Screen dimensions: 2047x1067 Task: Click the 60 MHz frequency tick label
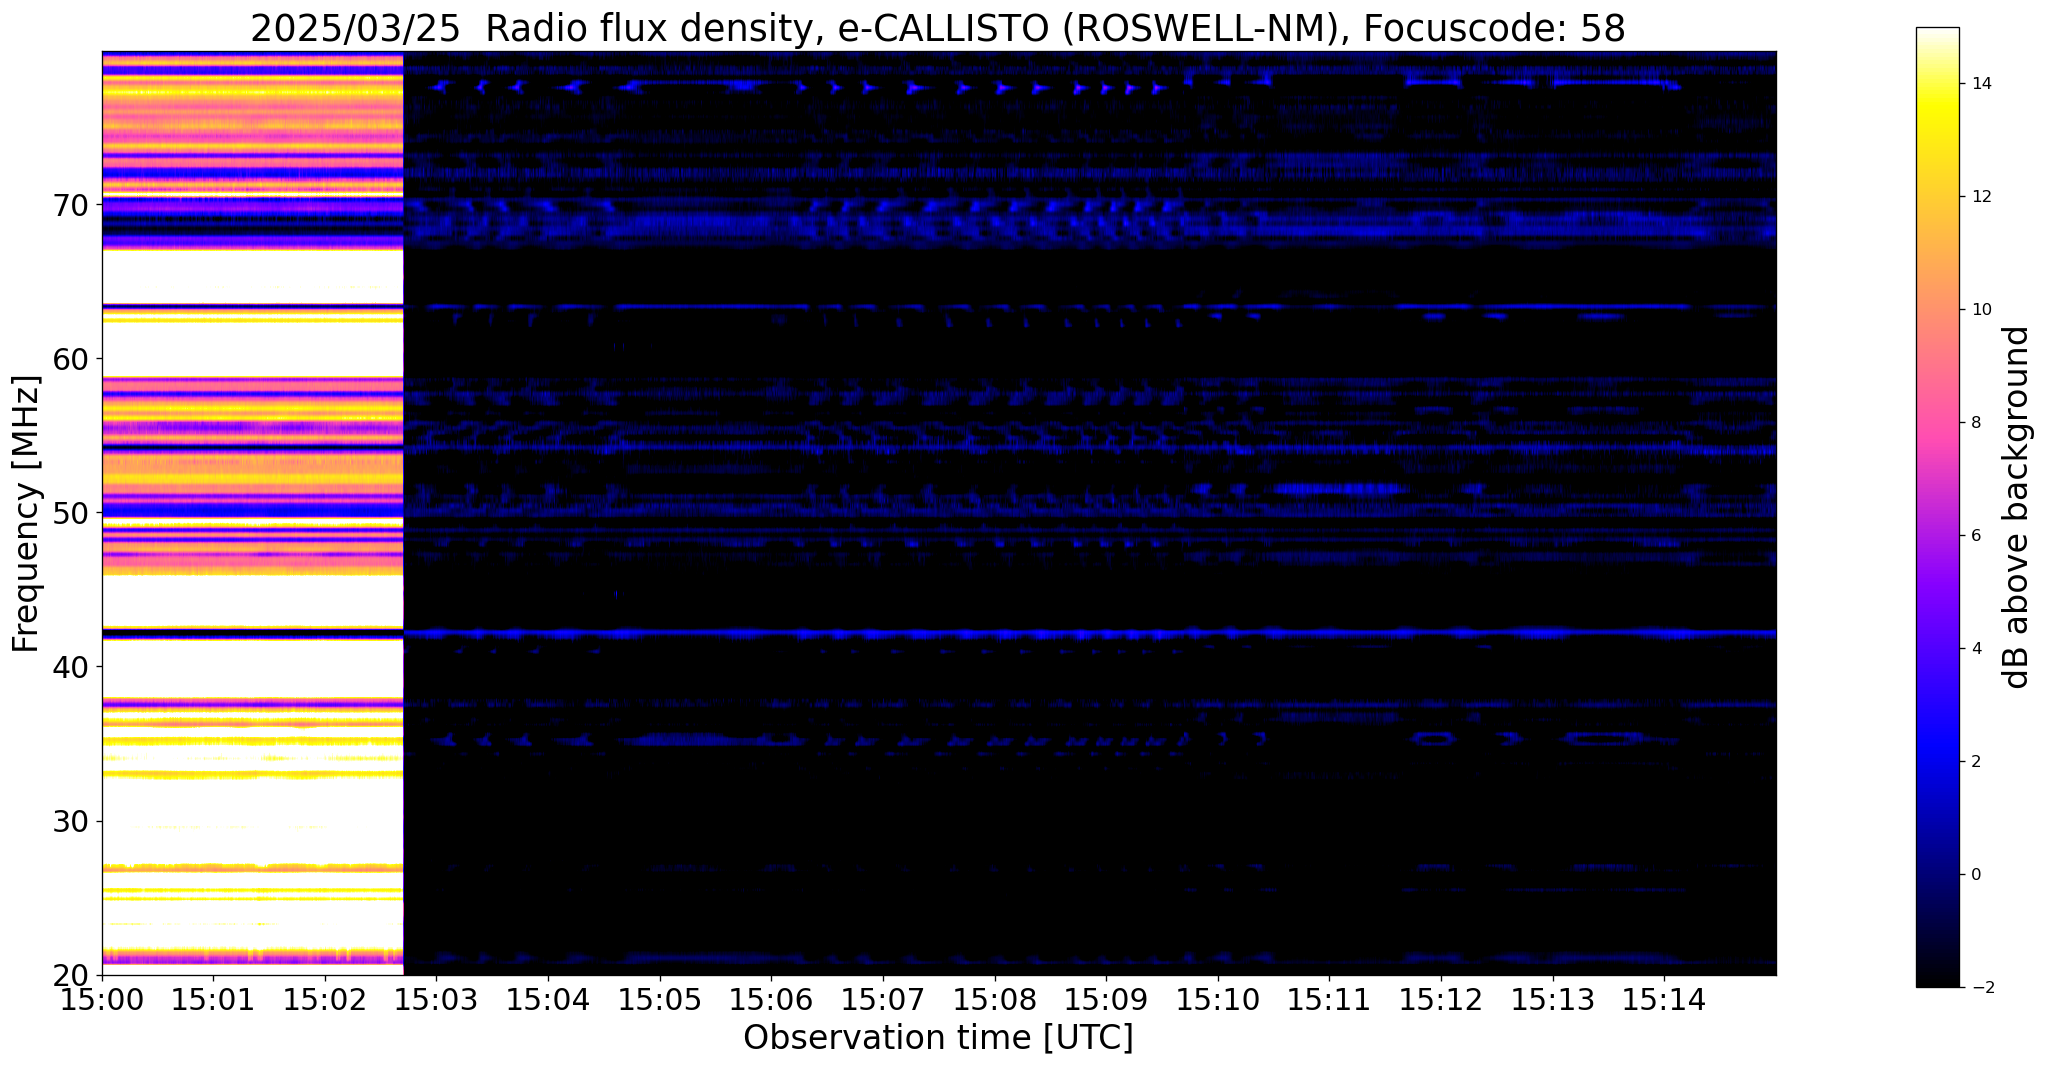pos(73,358)
